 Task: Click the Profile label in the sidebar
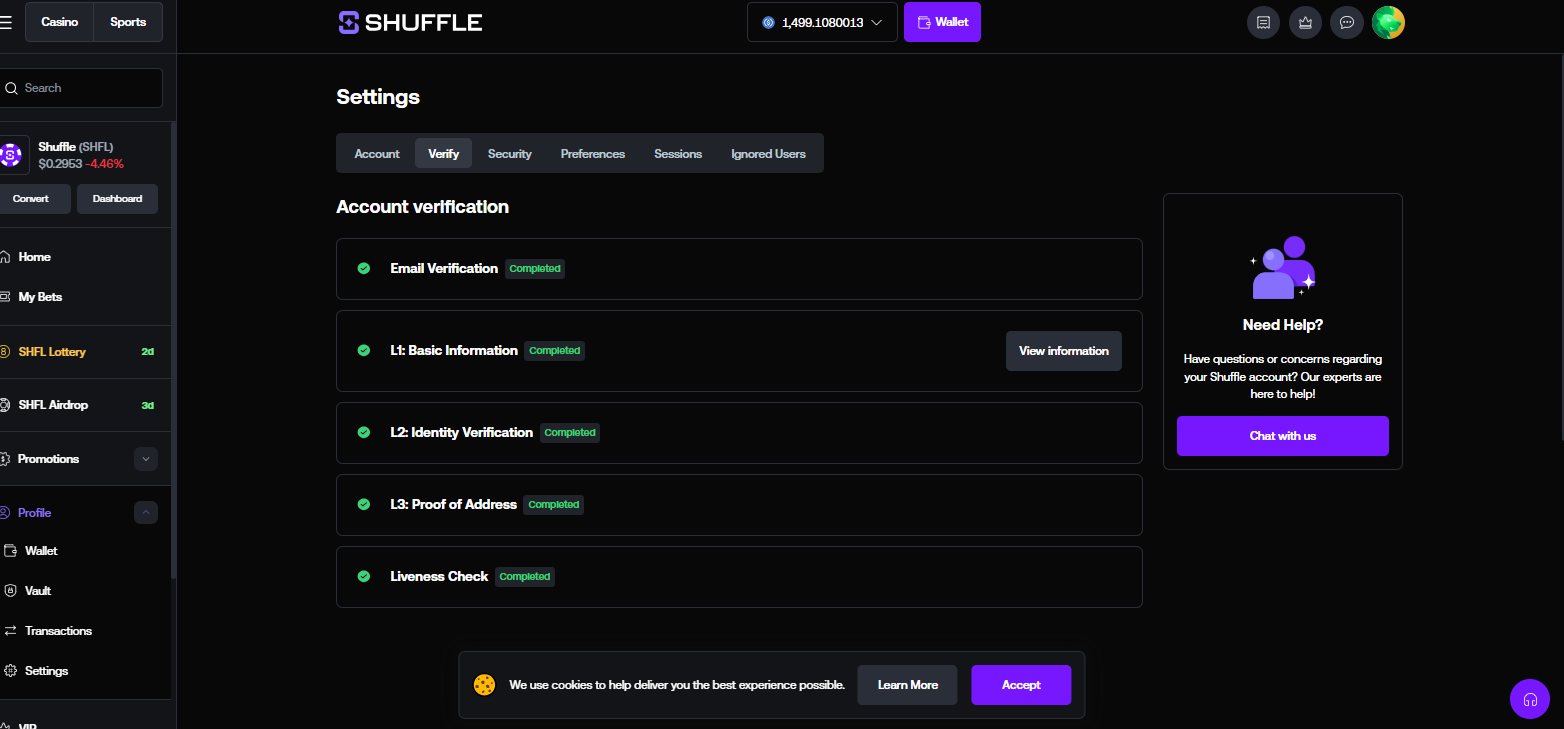click(34, 513)
